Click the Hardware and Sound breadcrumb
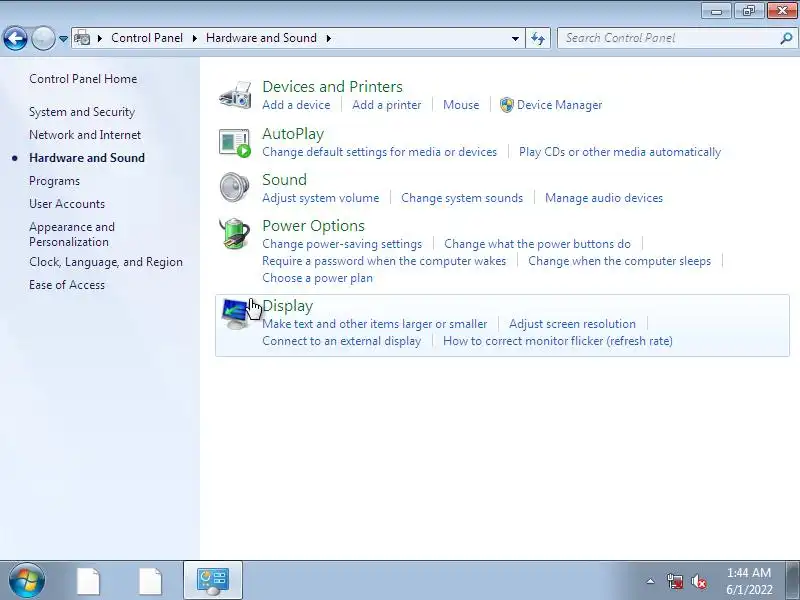This screenshot has width=800, height=600. click(261, 38)
